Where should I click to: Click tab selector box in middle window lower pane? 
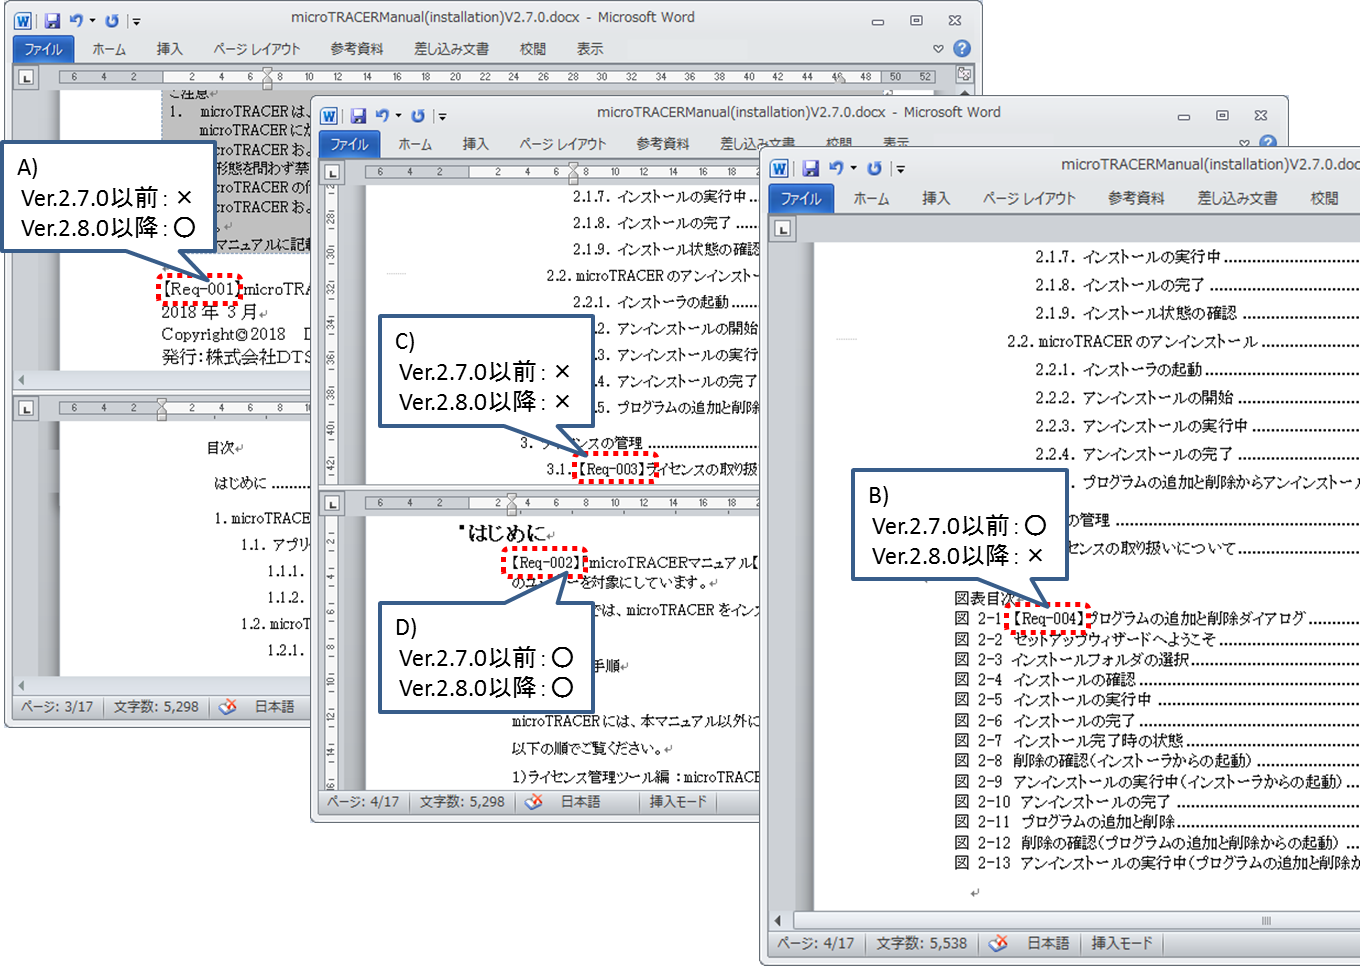pos(332,503)
